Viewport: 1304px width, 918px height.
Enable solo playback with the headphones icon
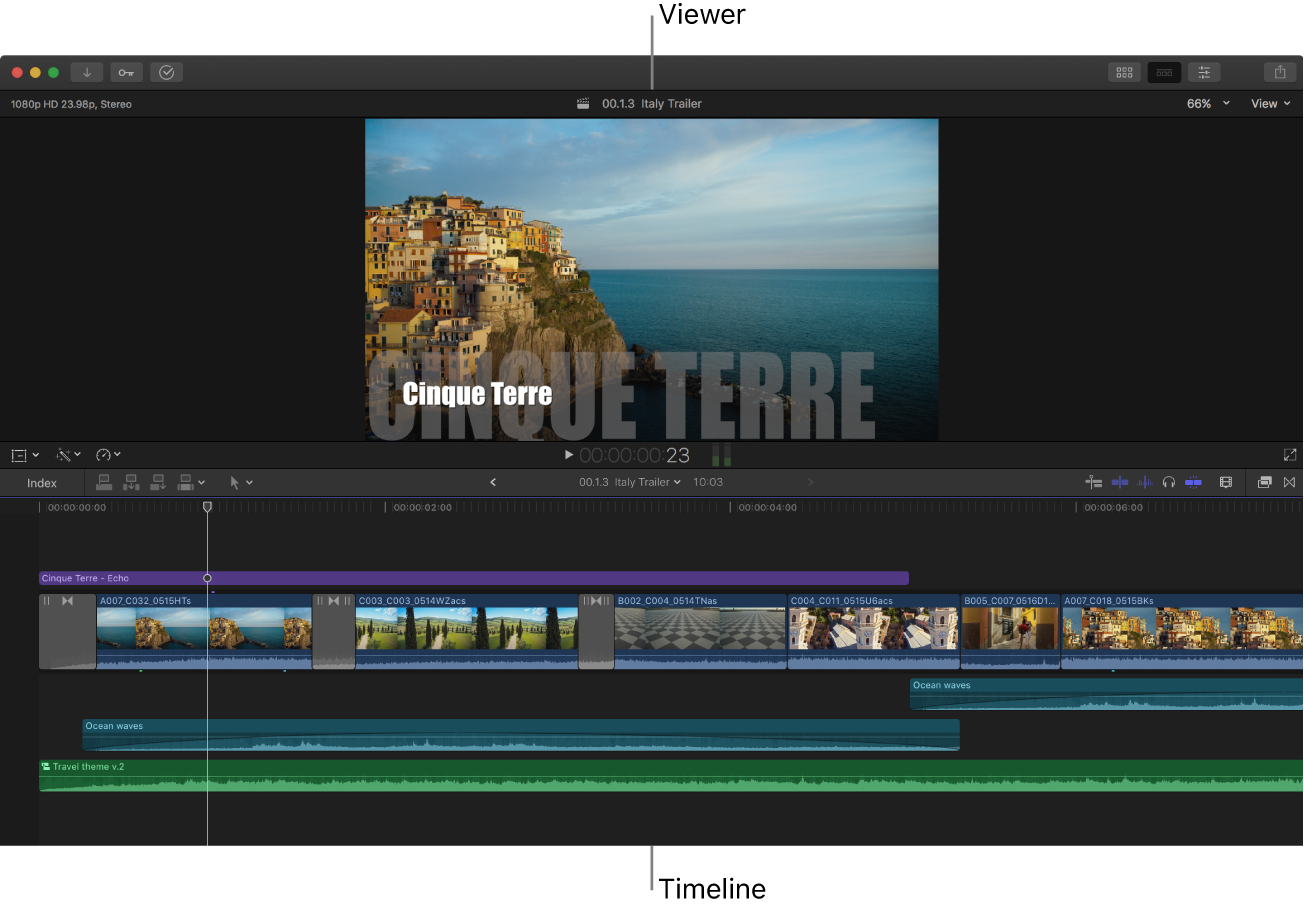pyautogui.click(x=1168, y=482)
